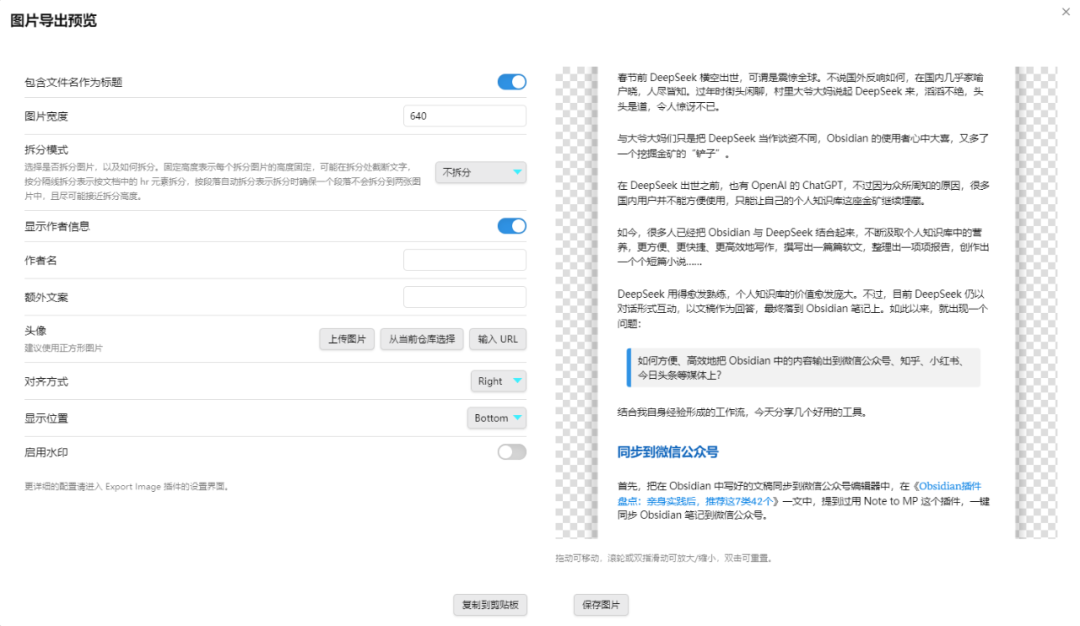The image size is (1080, 626).
Task: Click the 建议使用正方形图片 hint text
Action: [x=63, y=348]
